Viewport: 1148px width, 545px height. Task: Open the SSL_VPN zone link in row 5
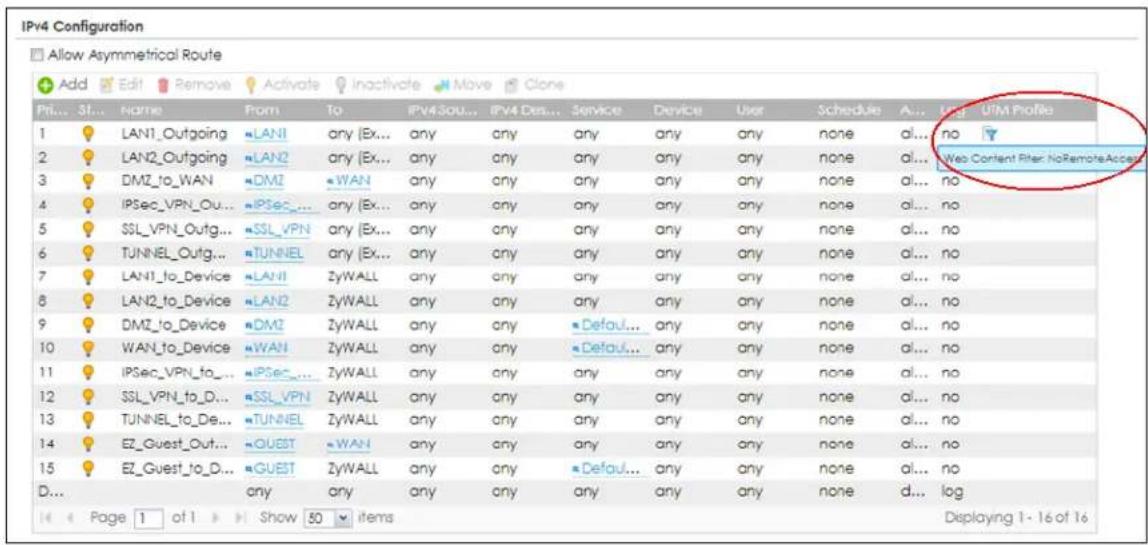tap(278, 228)
